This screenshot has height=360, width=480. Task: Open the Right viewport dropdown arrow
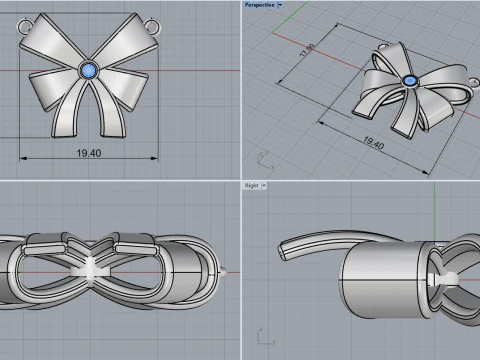pyautogui.click(x=264, y=186)
